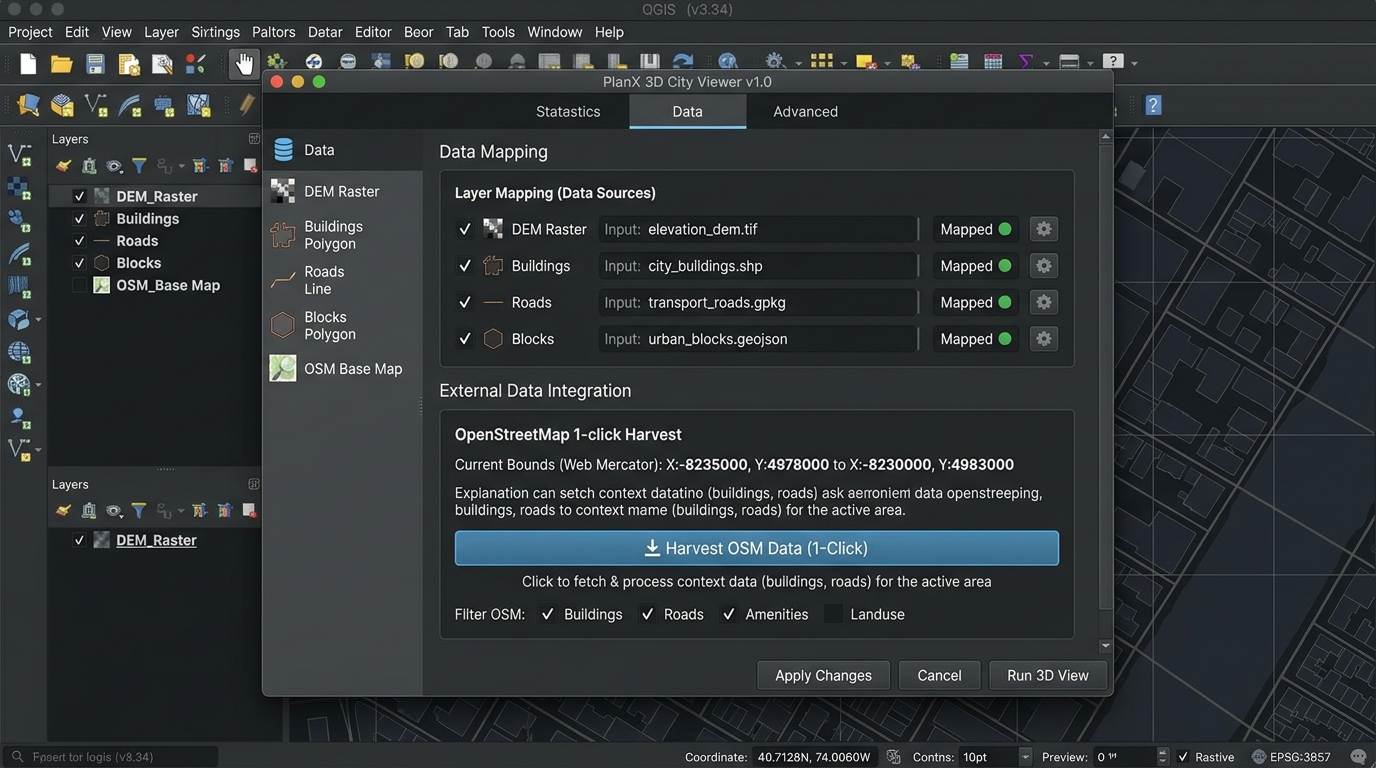
Task: Click remove layer icon in upper Layers panel
Action: pos(250,166)
